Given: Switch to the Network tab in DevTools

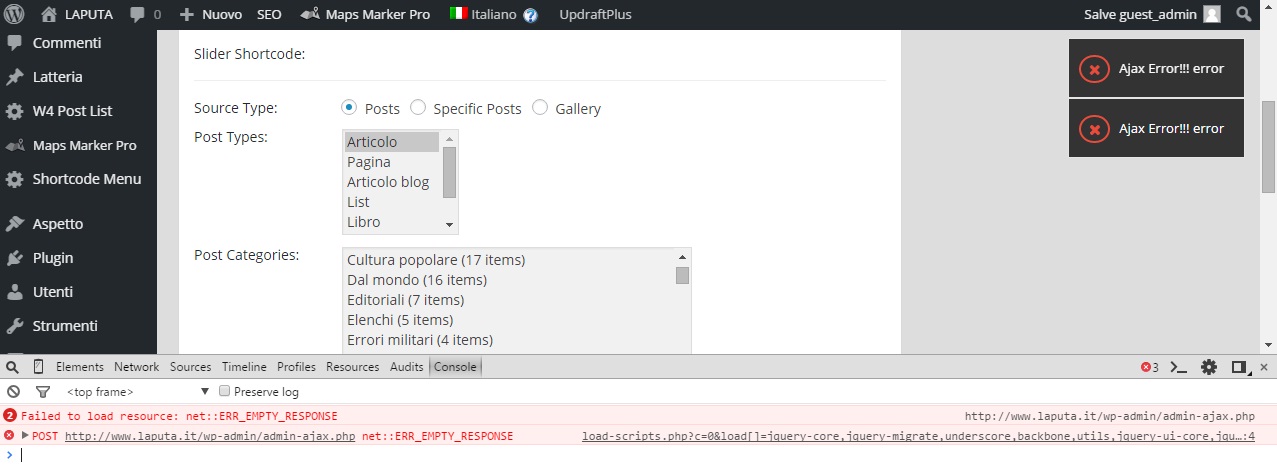Looking at the screenshot, I should pos(136,367).
